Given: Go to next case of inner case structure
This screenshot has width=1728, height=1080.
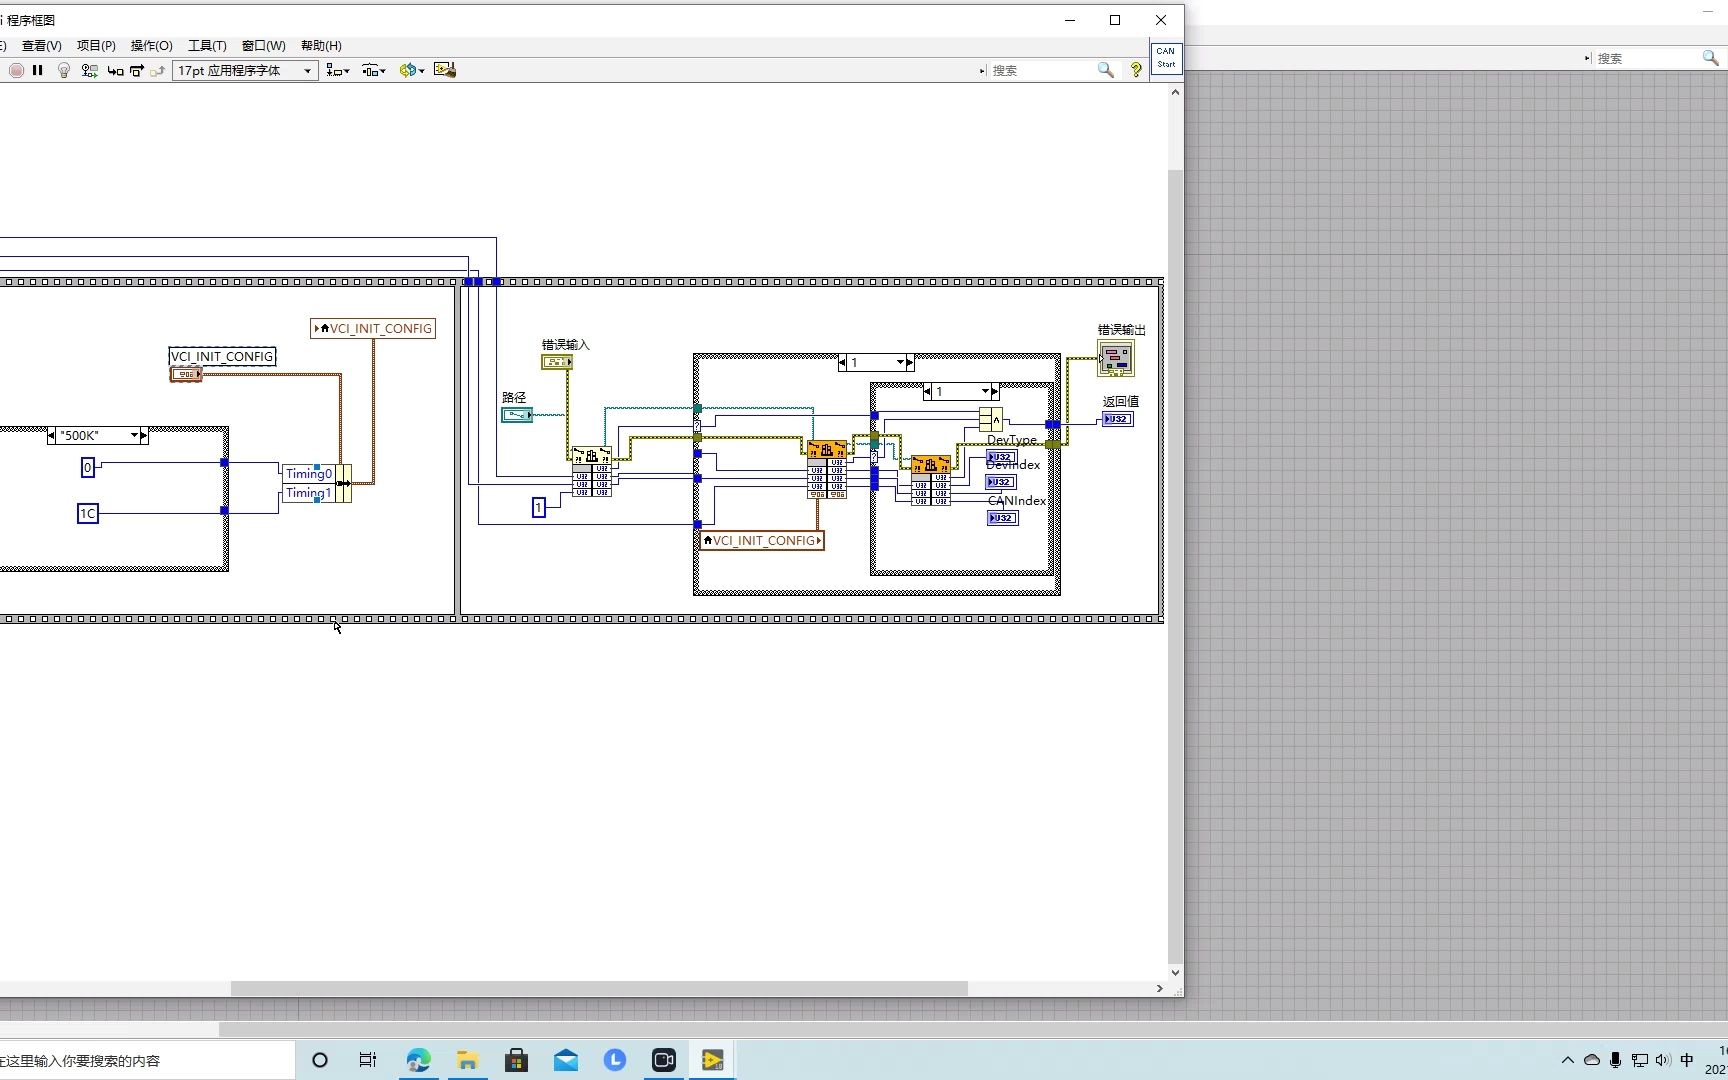Looking at the screenshot, I should click(x=994, y=391).
